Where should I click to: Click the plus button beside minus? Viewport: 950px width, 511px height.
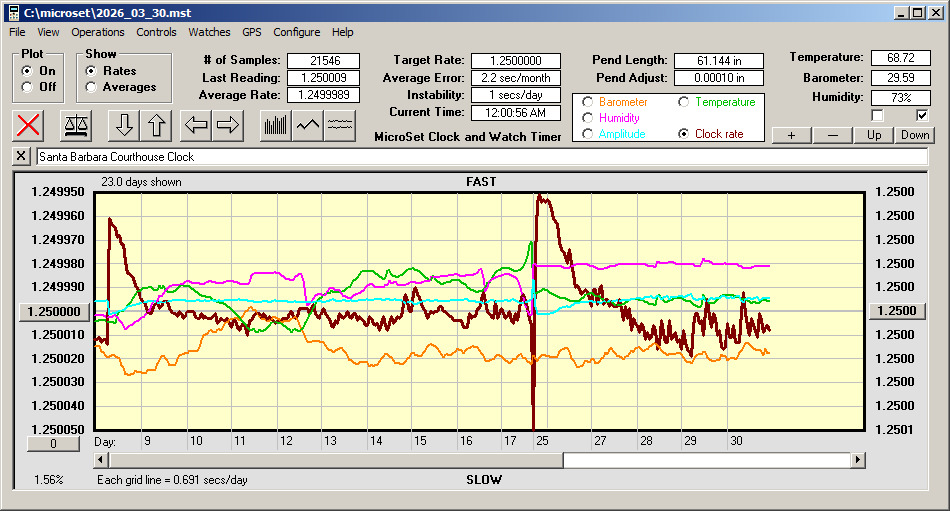coord(791,135)
